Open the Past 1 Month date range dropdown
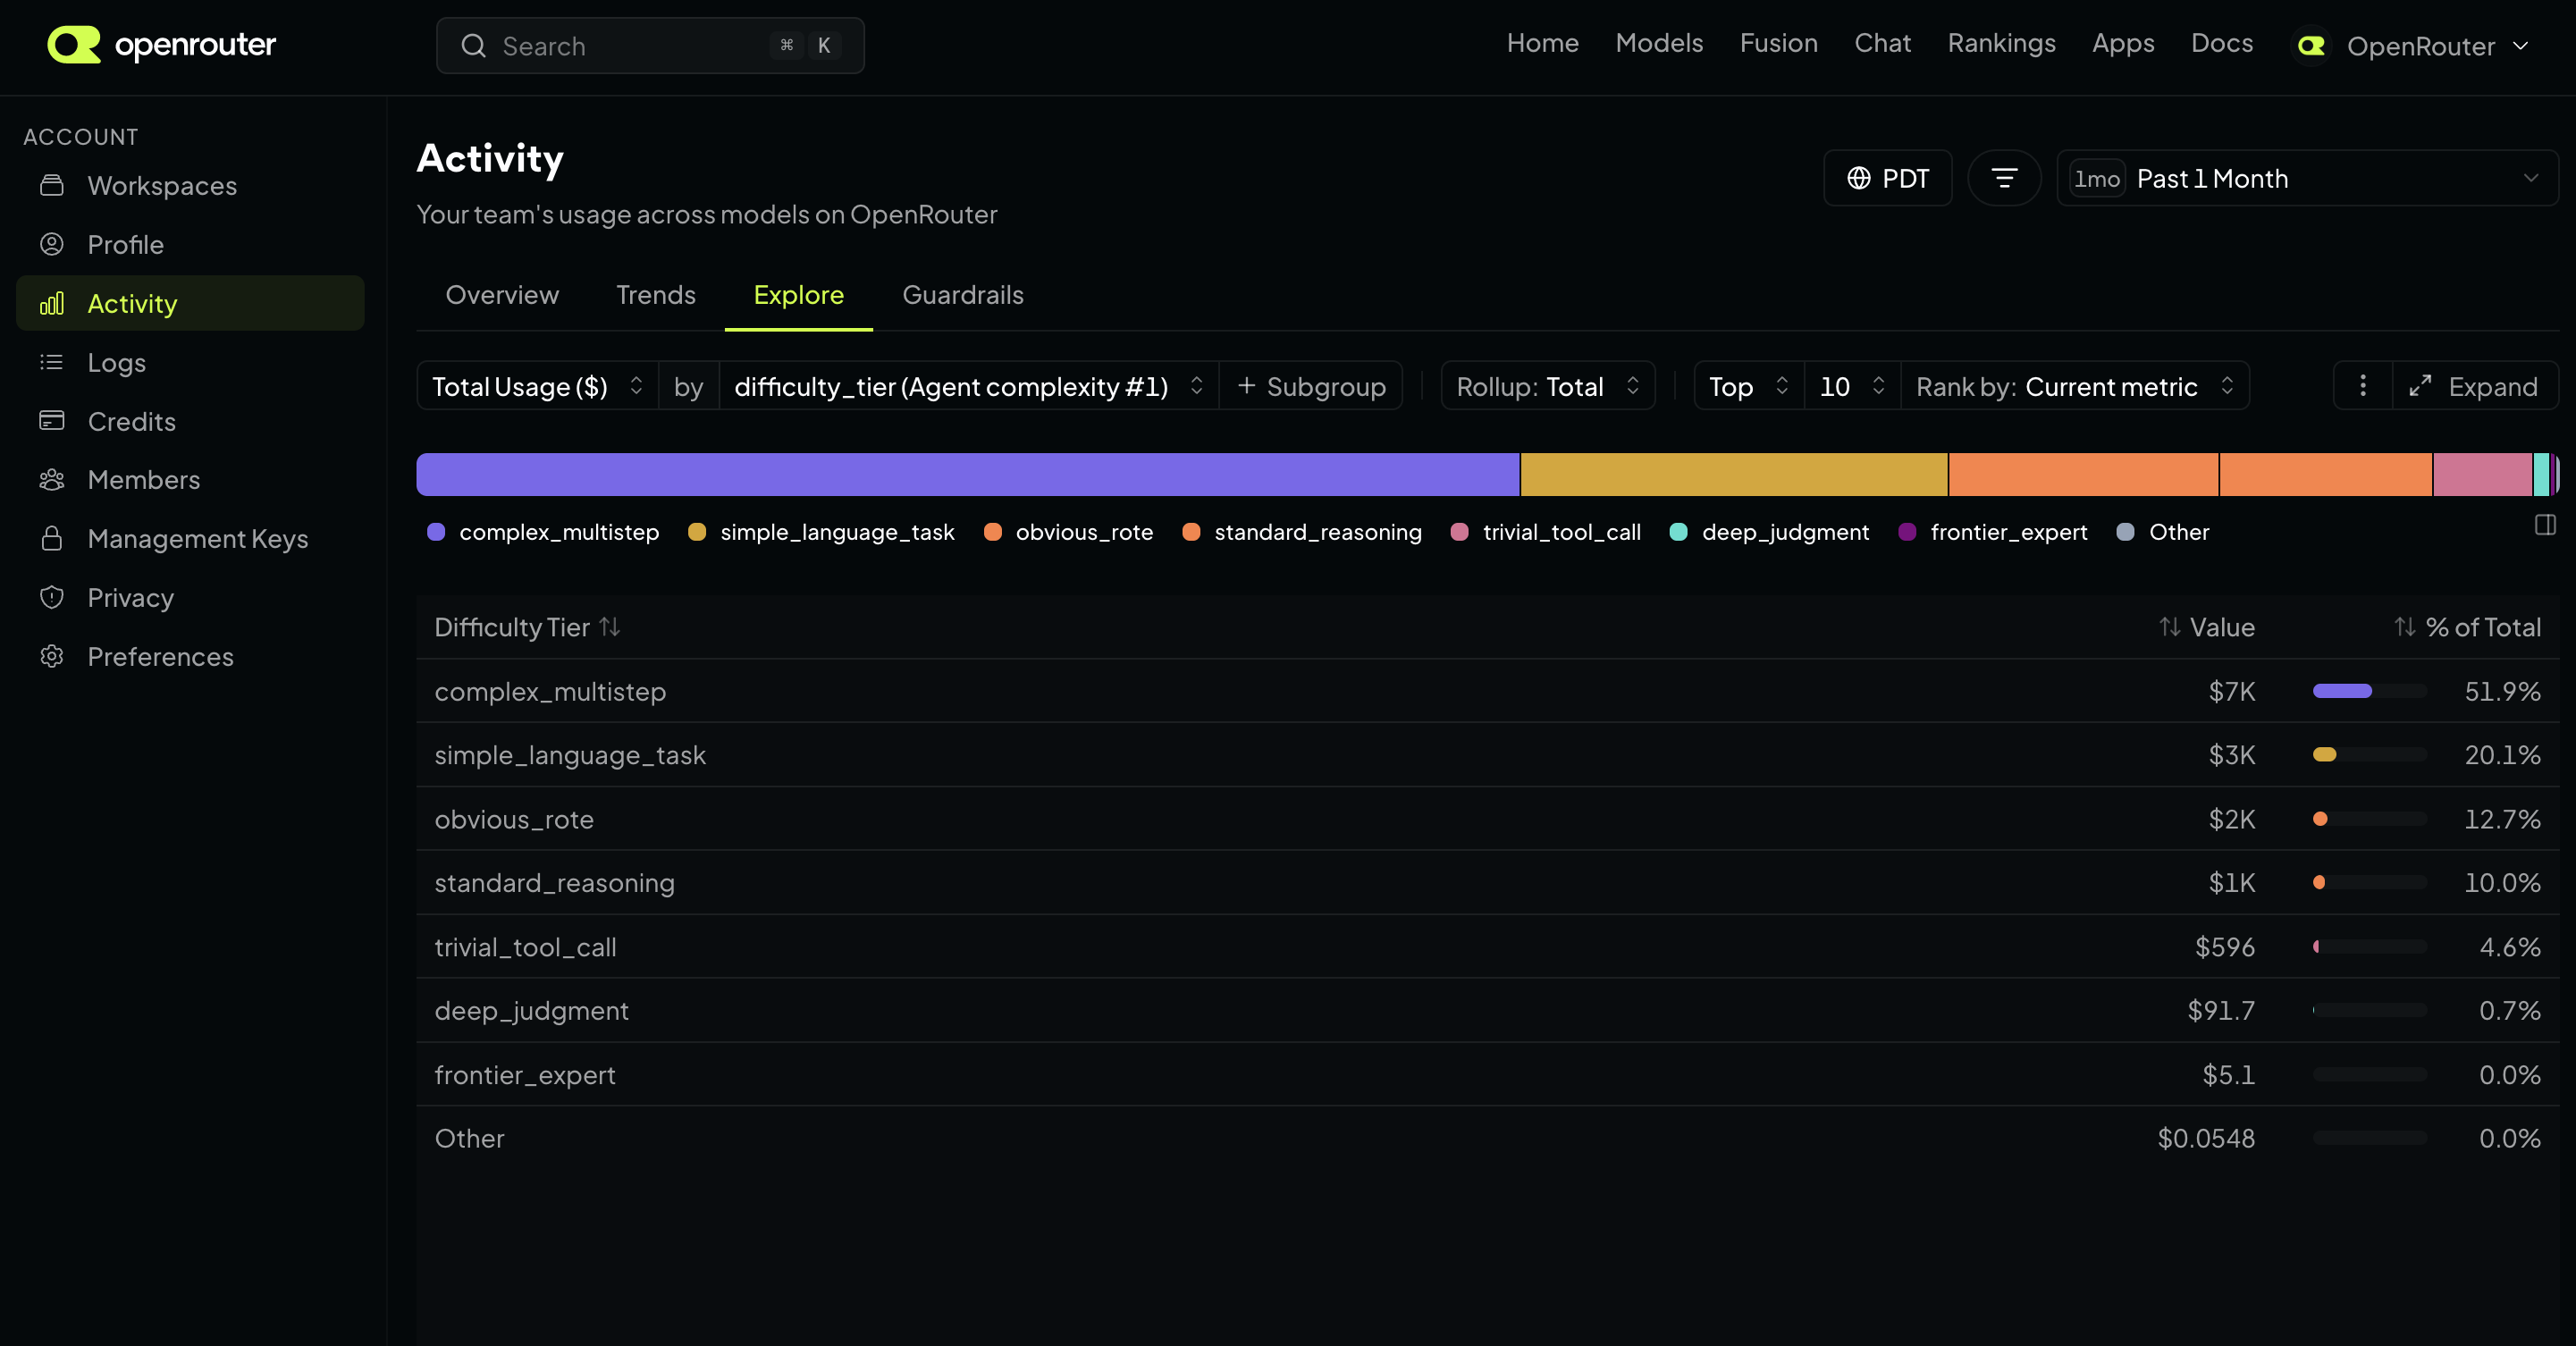Image resolution: width=2576 pixels, height=1346 pixels. pos(2307,179)
